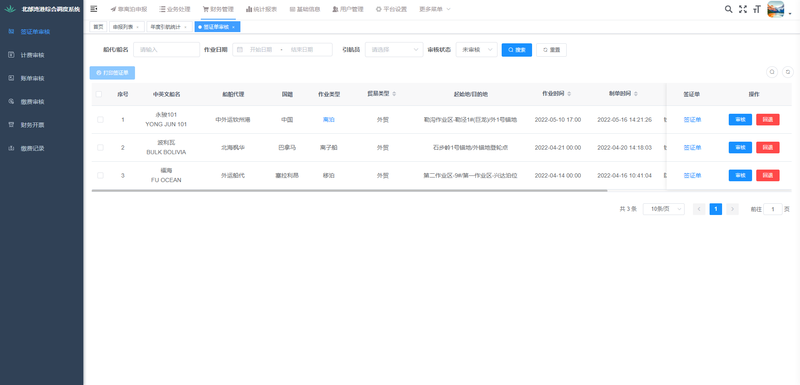Viewport: 800px width, 385px height.
Task: Check the row checkbox for YONG JUN 101
Action: (x=100, y=119)
